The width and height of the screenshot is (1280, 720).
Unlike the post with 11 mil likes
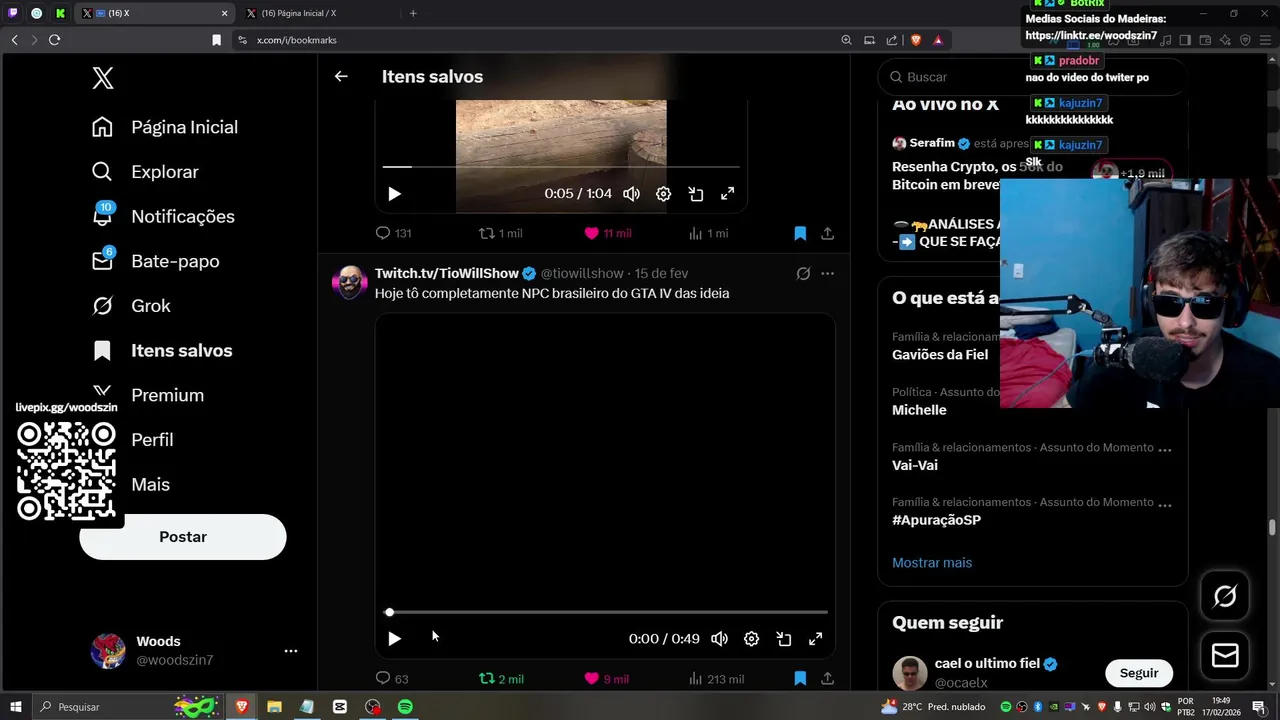click(607, 233)
